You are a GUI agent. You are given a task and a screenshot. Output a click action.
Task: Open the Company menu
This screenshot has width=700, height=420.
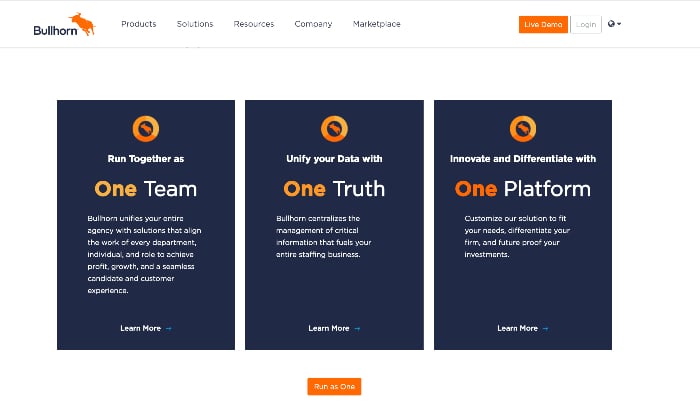pyautogui.click(x=313, y=24)
